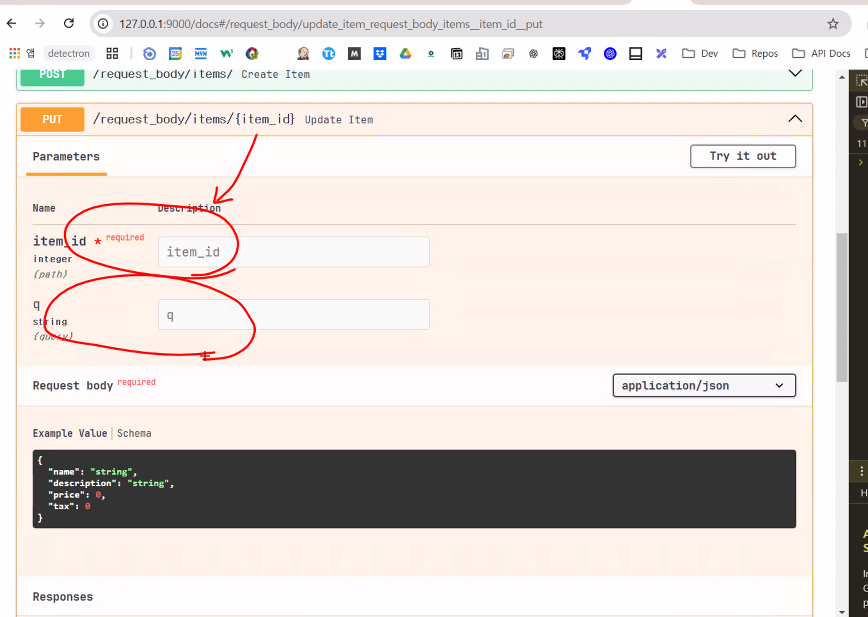Image resolution: width=868 pixels, height=617 pixels.
Task: Open the application/json content type dropdown
Action: click(x=704, y=386)
